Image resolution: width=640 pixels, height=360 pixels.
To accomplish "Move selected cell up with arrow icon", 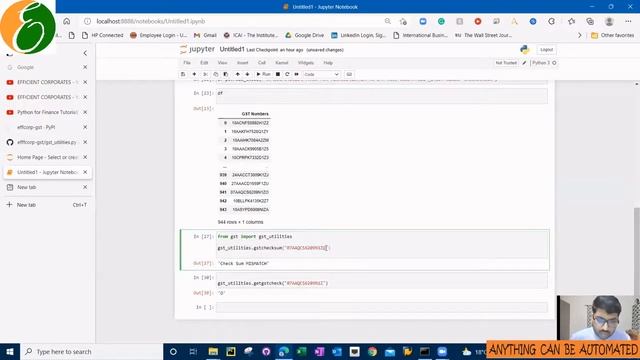I will point(238,74).
